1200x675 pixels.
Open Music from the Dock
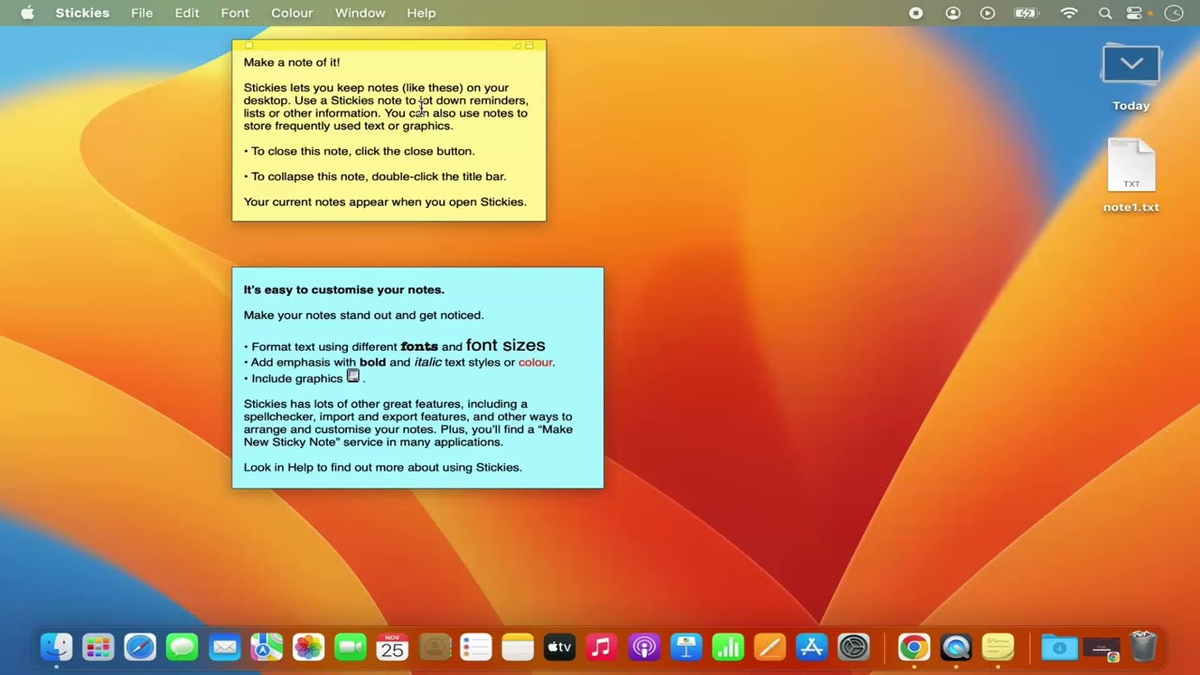point(601,647)
